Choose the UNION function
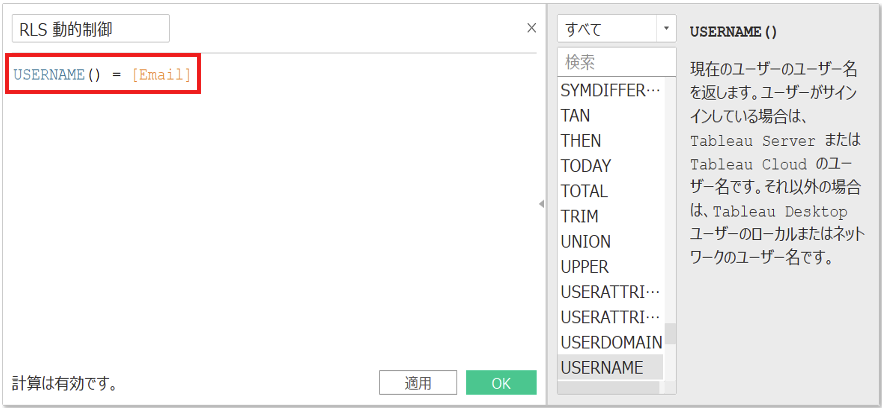 pyautogui.click(x=586, y=241)
